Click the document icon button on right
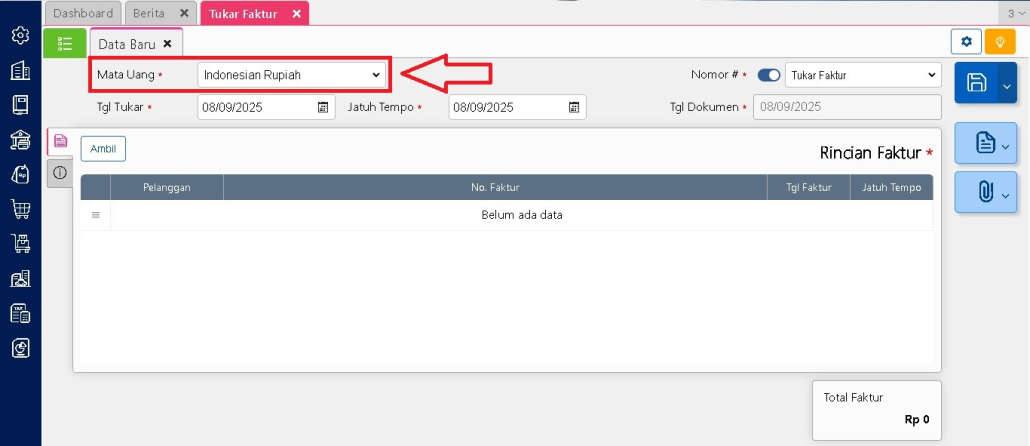This screenshot has height=446, width=1030. point(985,144)
